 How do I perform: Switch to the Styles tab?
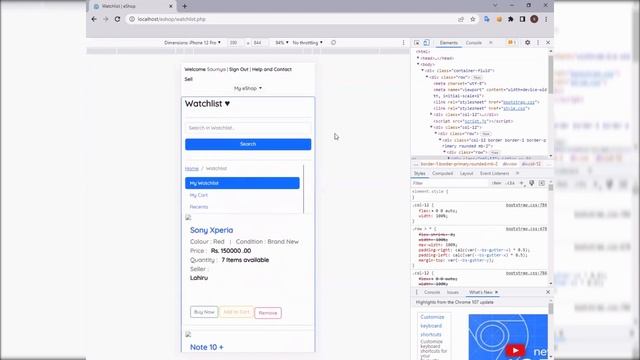tap(420, 173)
